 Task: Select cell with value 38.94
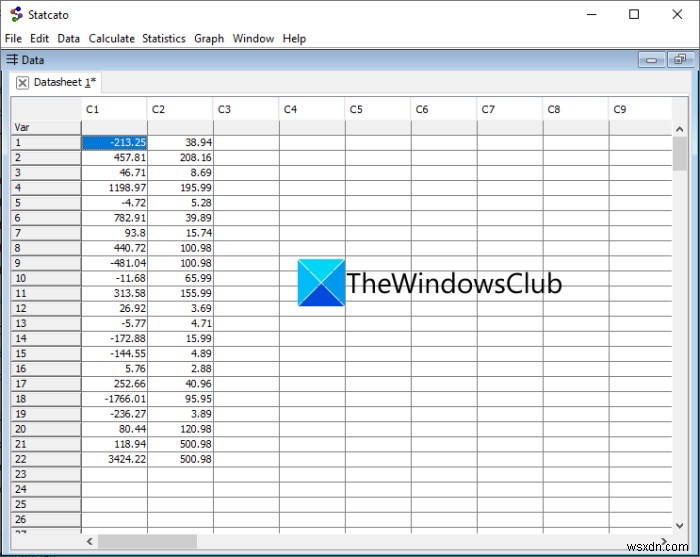coord(180,143)
